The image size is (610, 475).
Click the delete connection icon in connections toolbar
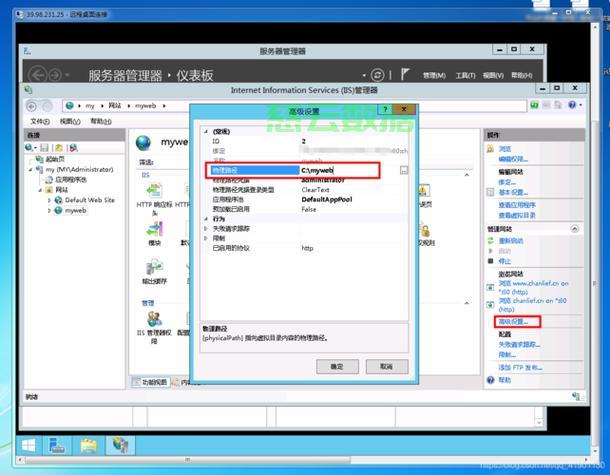[73, 148]
